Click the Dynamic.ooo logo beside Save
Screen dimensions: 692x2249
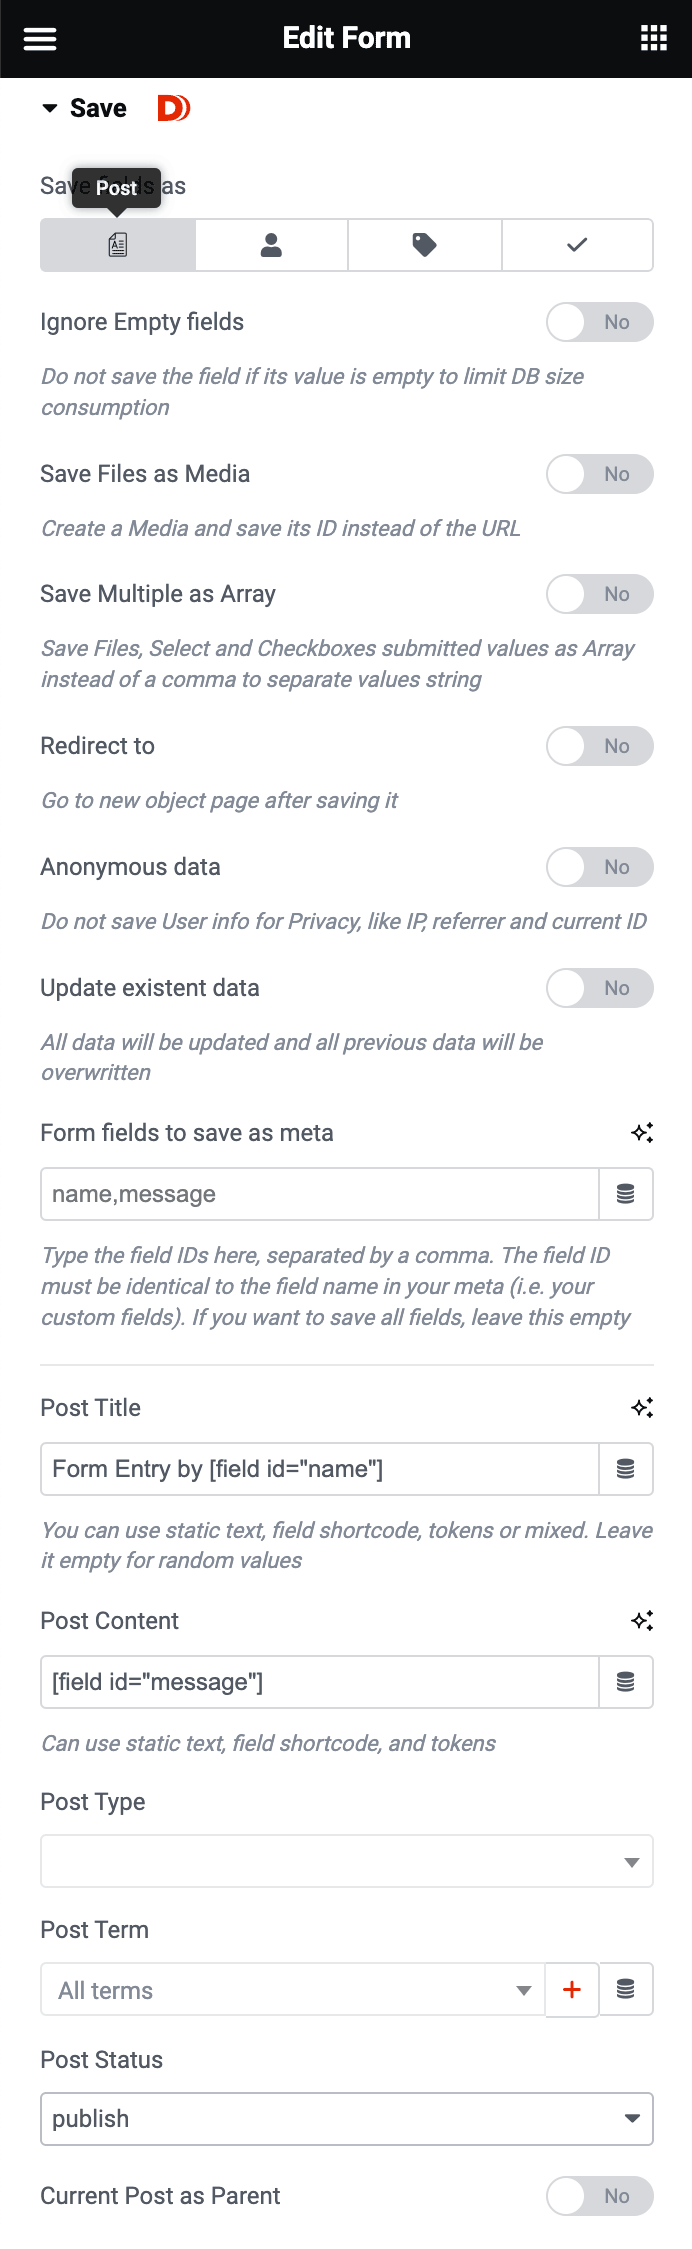[173, 108]
